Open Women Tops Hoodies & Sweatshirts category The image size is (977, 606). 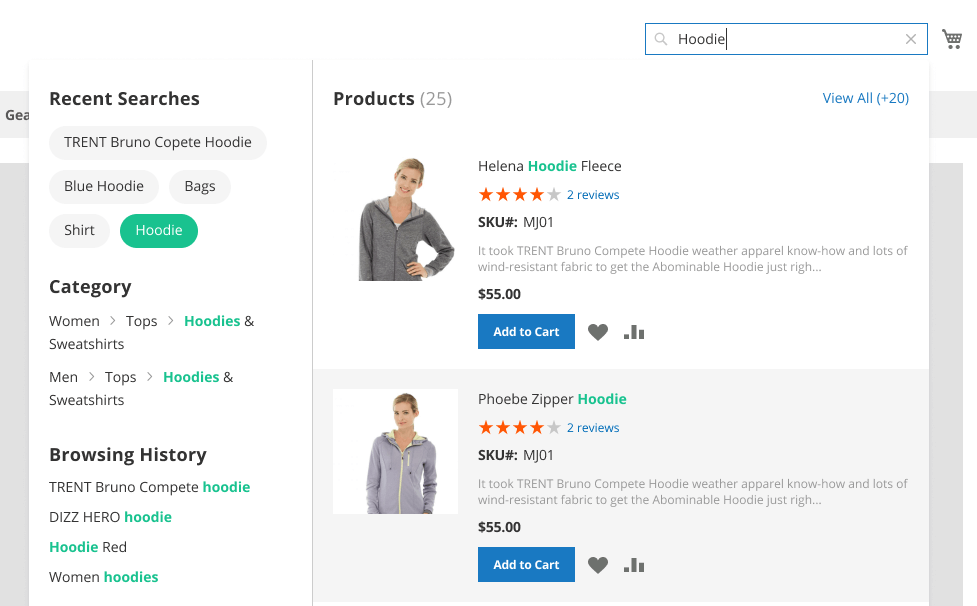pyautogui.click(x=151, y=333)
